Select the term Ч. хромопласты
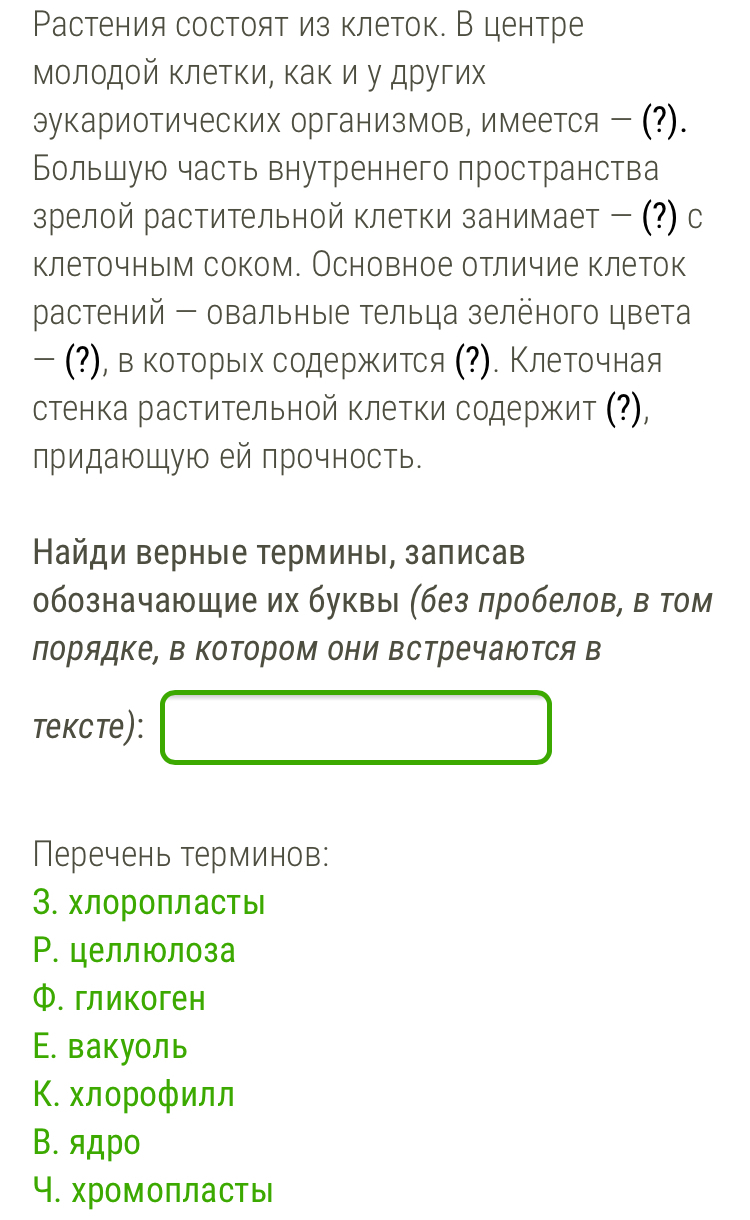 [153, 1191]
